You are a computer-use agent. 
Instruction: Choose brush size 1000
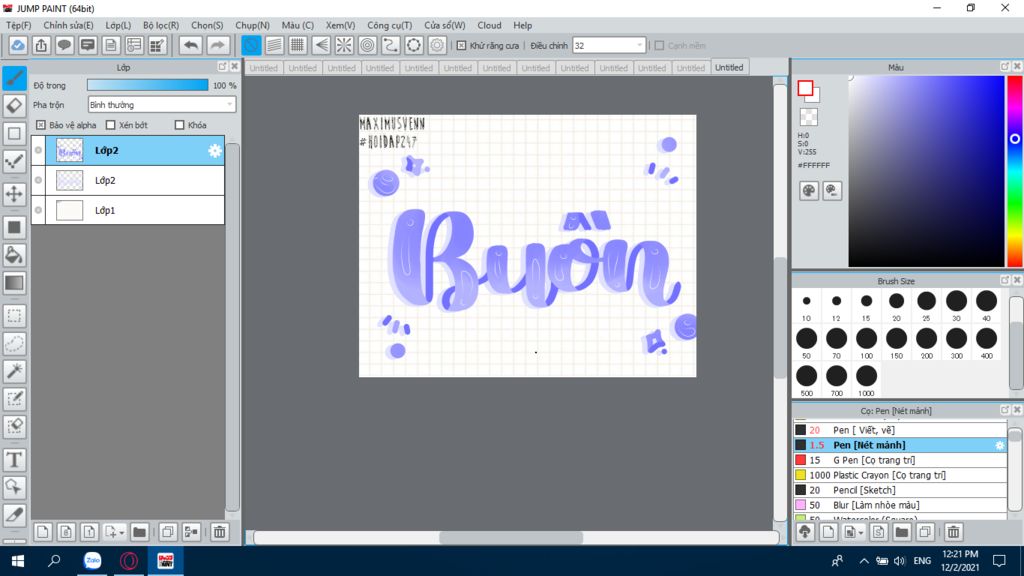[867, 380]
